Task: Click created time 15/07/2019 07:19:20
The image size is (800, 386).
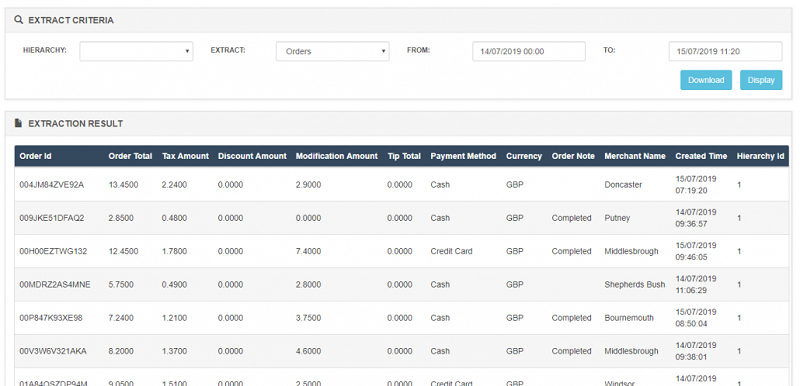Action: pyautogui.click(x=696, y=185)
